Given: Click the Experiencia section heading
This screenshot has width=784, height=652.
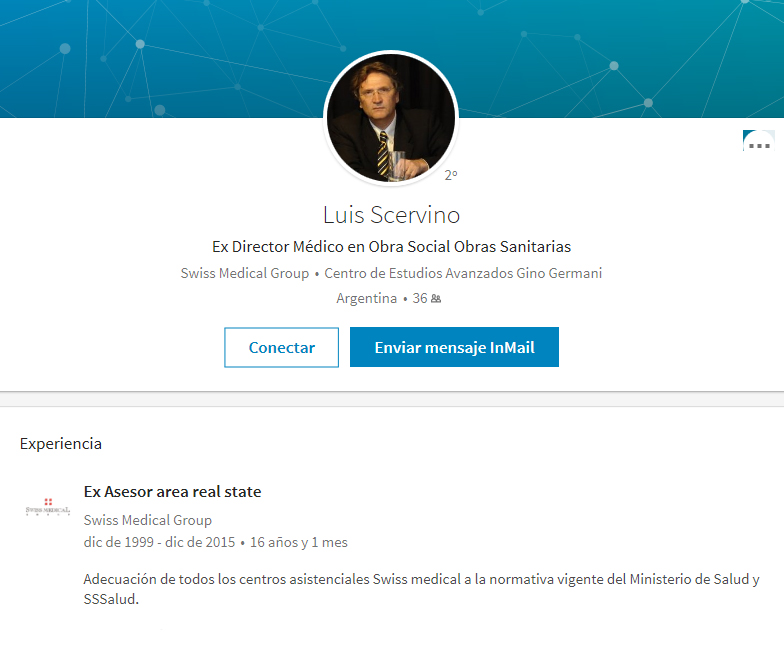Looking at the screenshot, I should [61, 443].
